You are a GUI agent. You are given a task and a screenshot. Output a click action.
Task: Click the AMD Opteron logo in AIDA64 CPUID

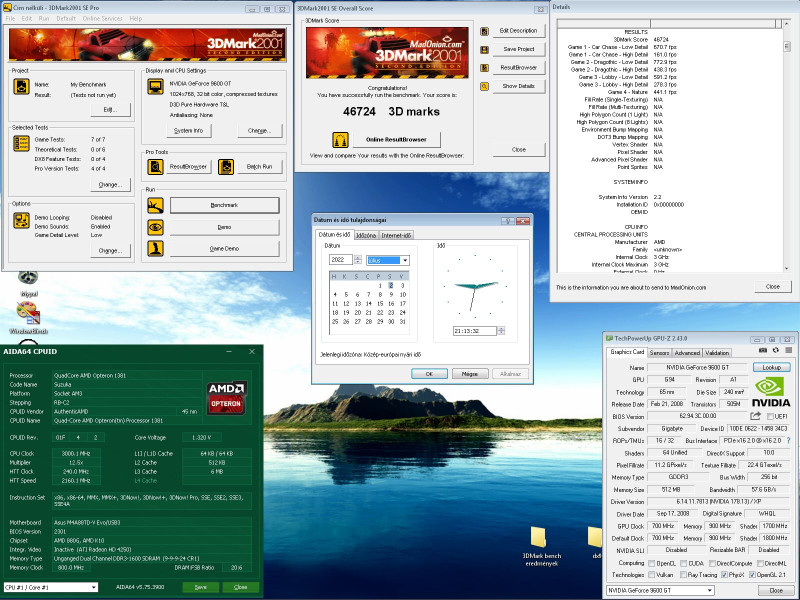point(227,397)
